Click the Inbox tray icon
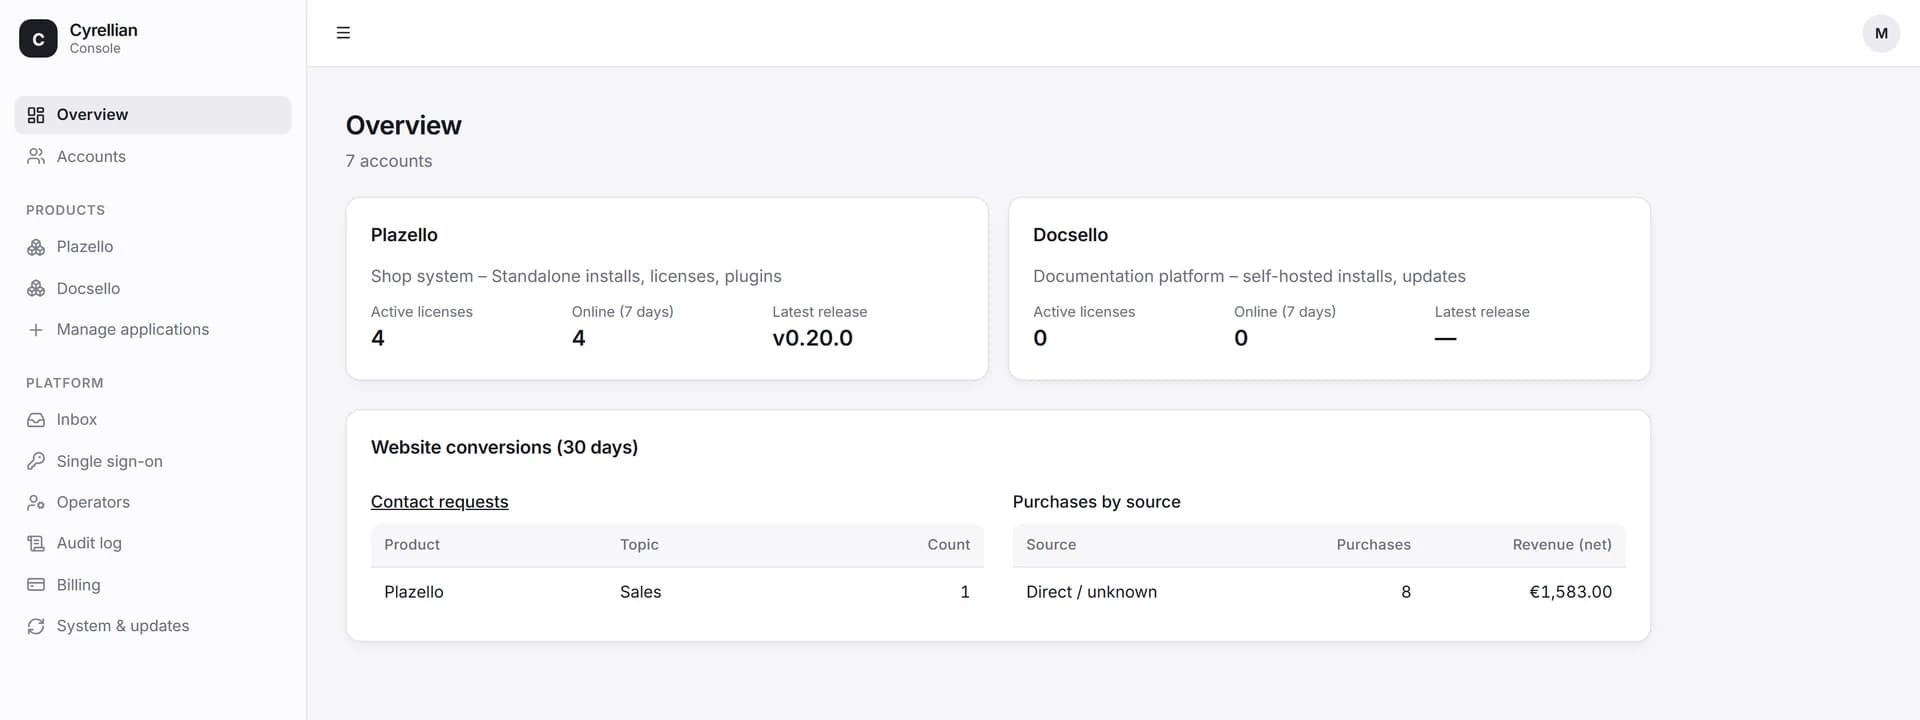Screen dimensions: 1920x720 tap(36, 420)
